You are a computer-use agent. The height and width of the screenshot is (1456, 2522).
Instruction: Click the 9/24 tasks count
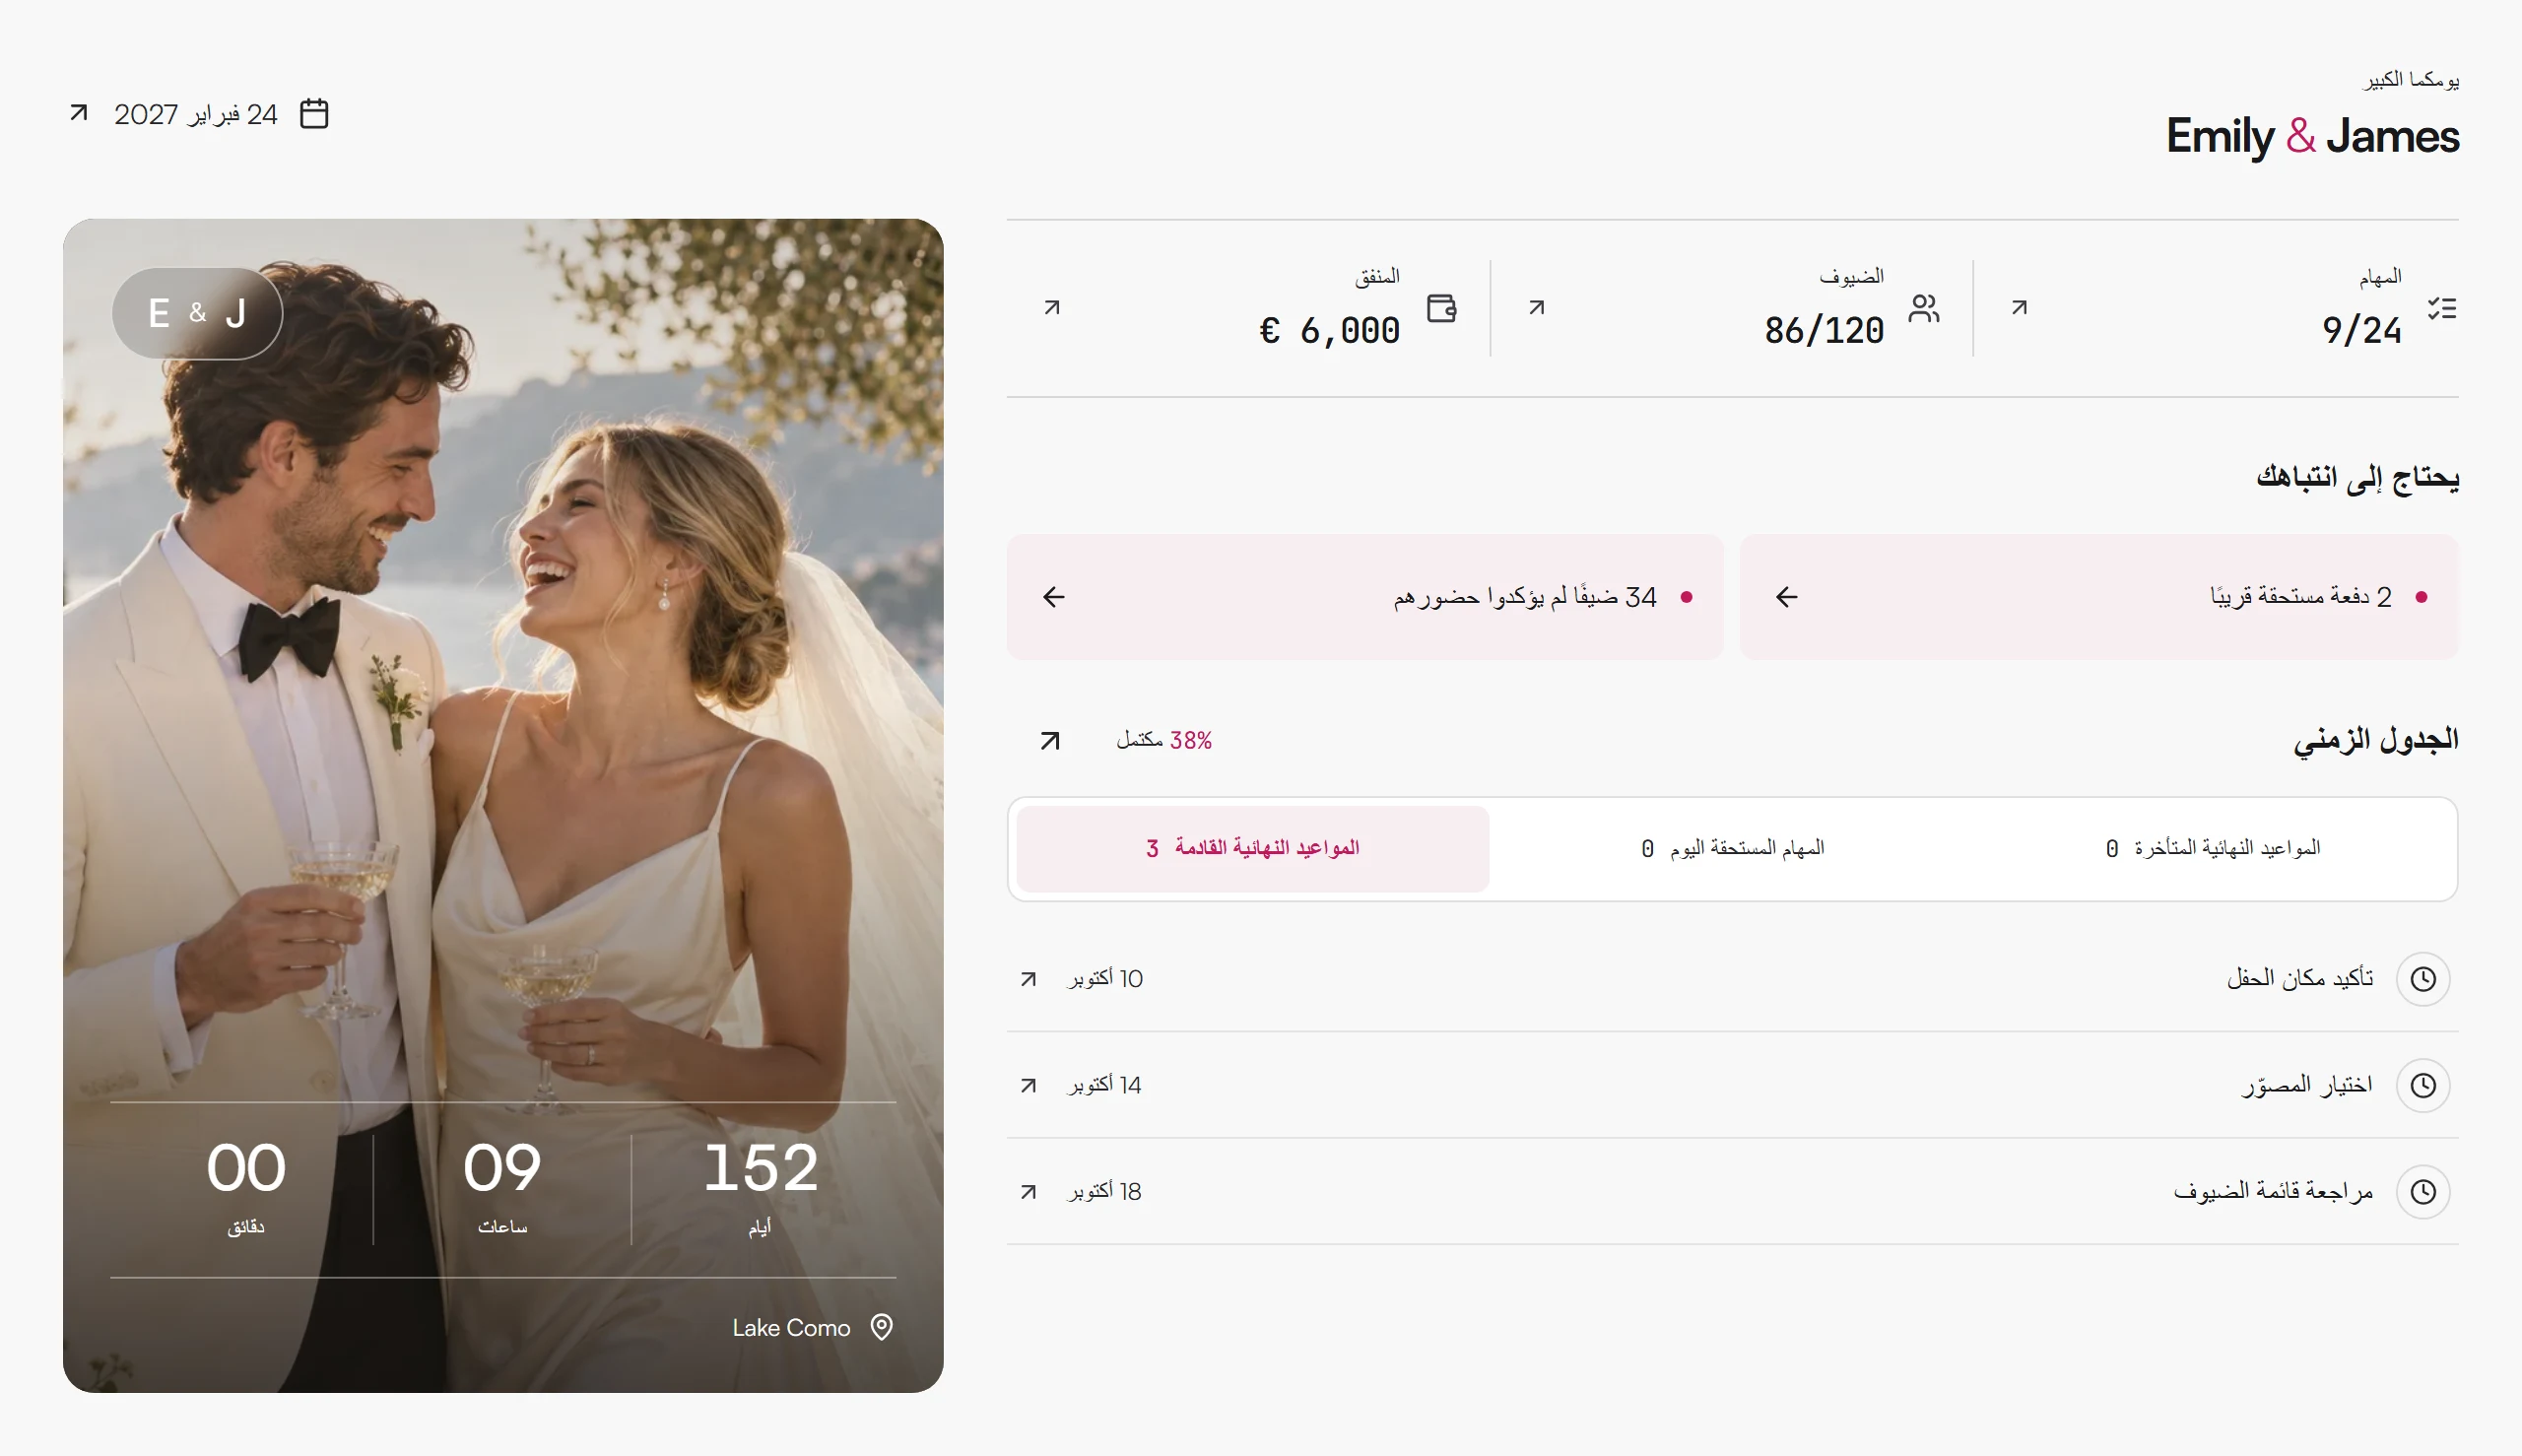click(x=2361, y=331)
